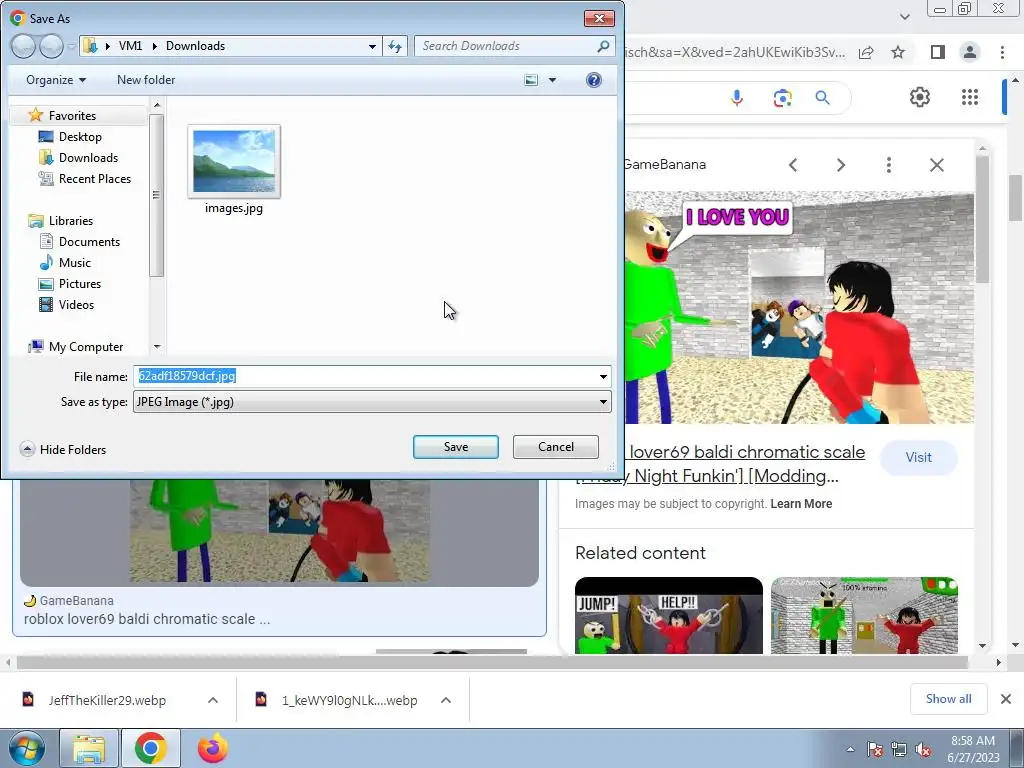Open Documents library
The image size is (1024, 768).
(x=89, y=242)
